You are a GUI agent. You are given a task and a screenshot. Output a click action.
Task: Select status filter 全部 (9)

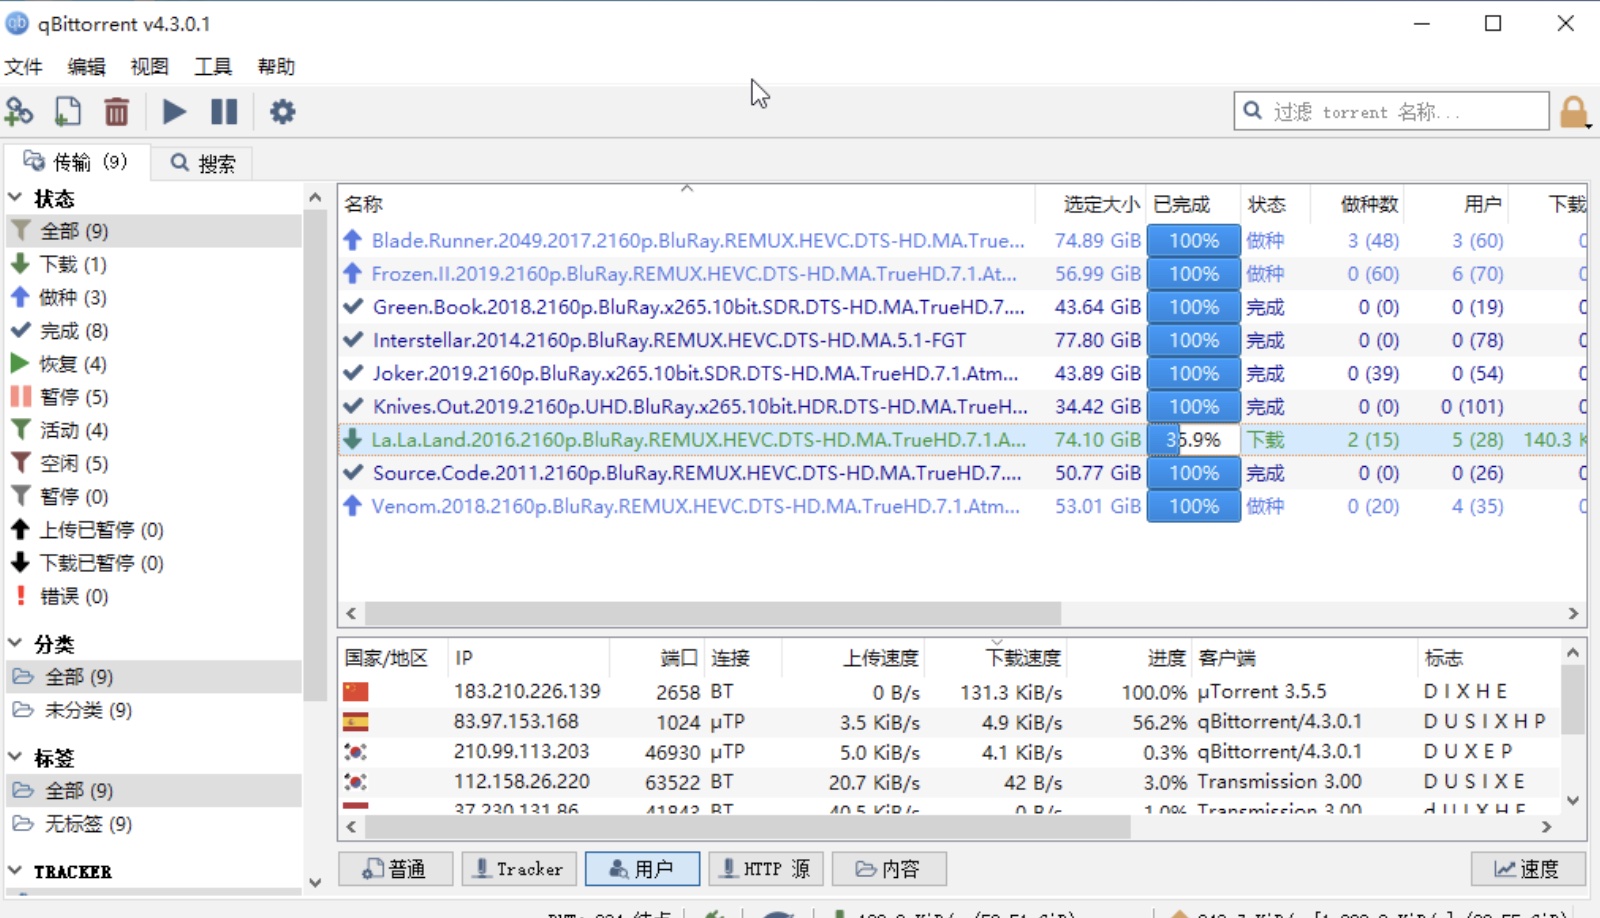[154, 231]
